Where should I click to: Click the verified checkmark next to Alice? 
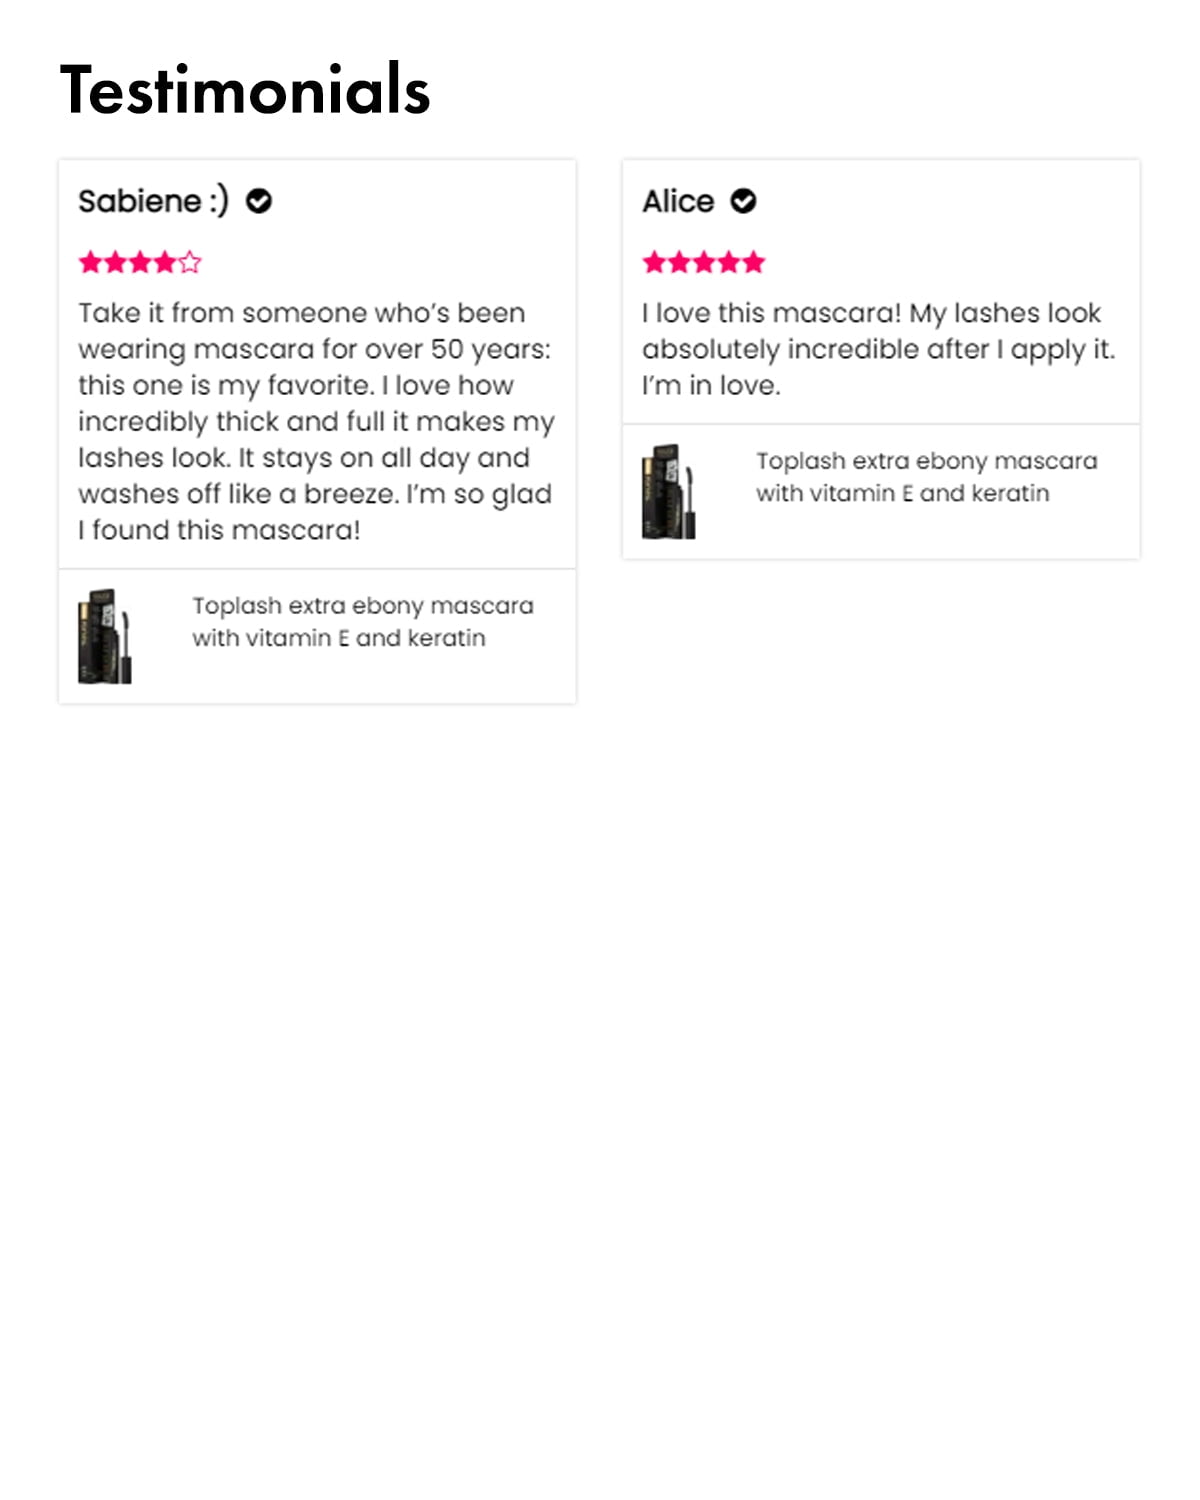tap(743, 202)
